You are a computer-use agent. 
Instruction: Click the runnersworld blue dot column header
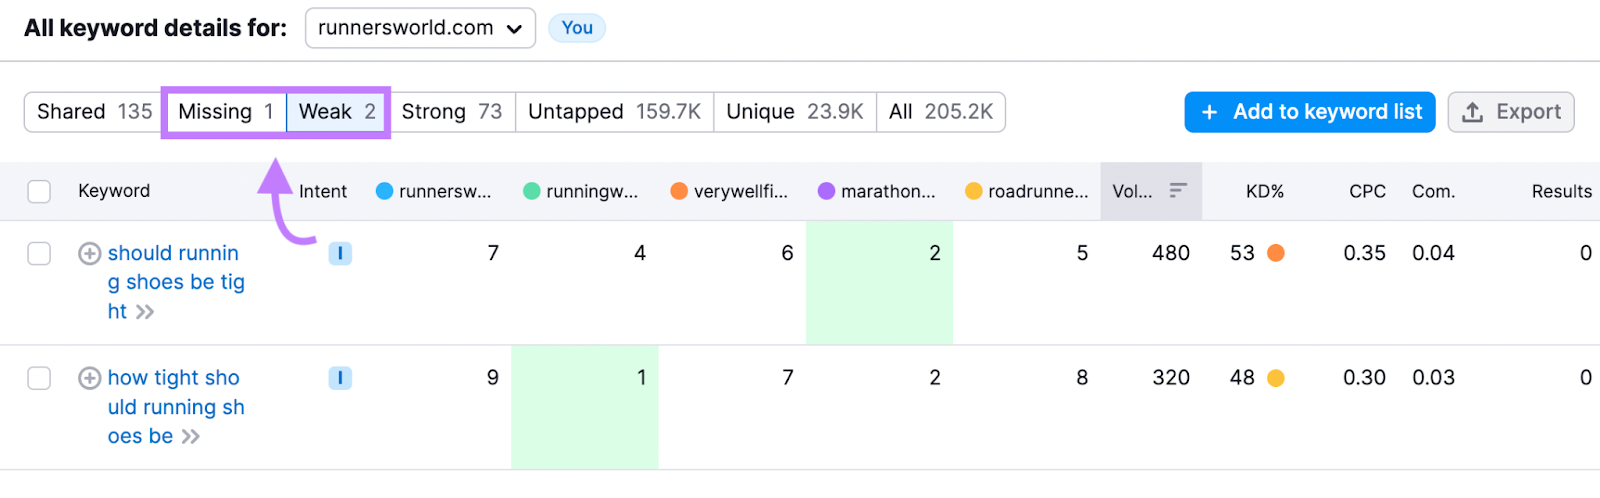[x=433, y=191]
